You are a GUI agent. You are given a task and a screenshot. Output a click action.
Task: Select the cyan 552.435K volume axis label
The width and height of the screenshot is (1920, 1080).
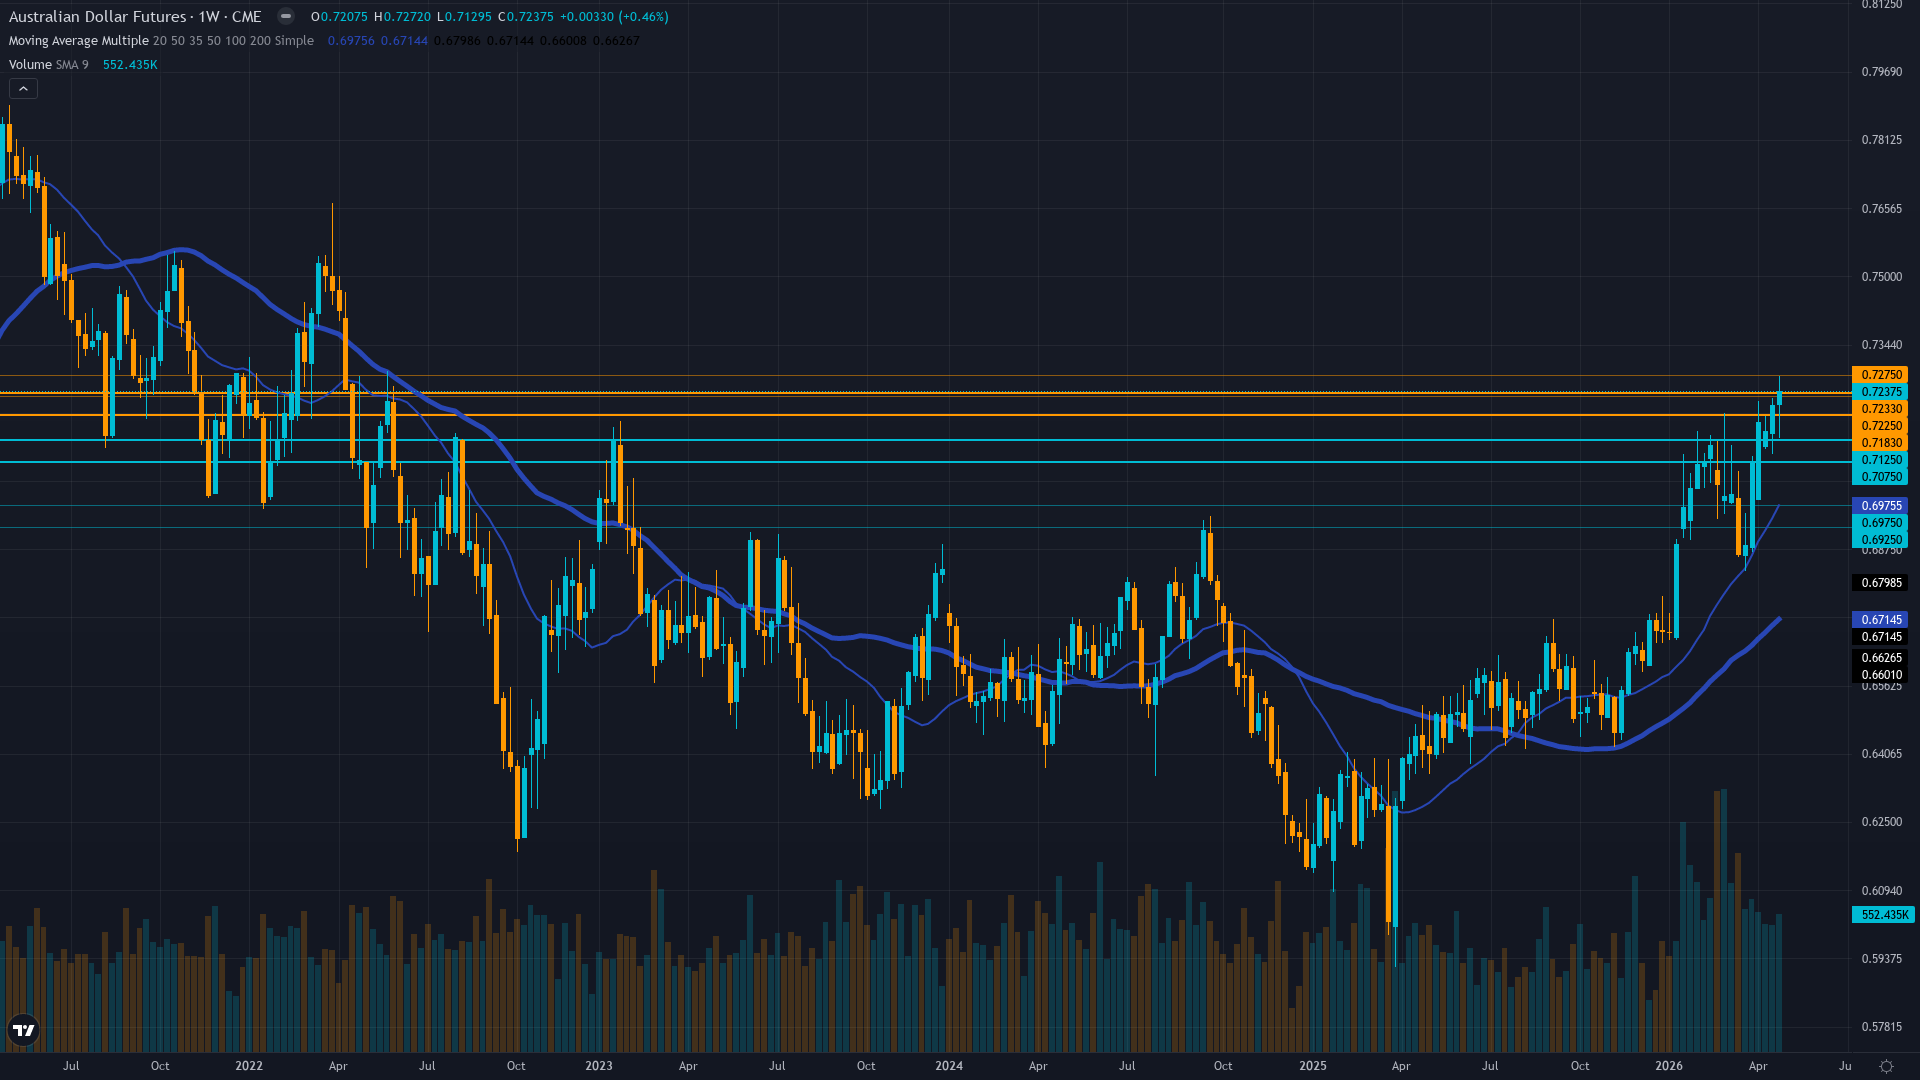pos(1884,915)
